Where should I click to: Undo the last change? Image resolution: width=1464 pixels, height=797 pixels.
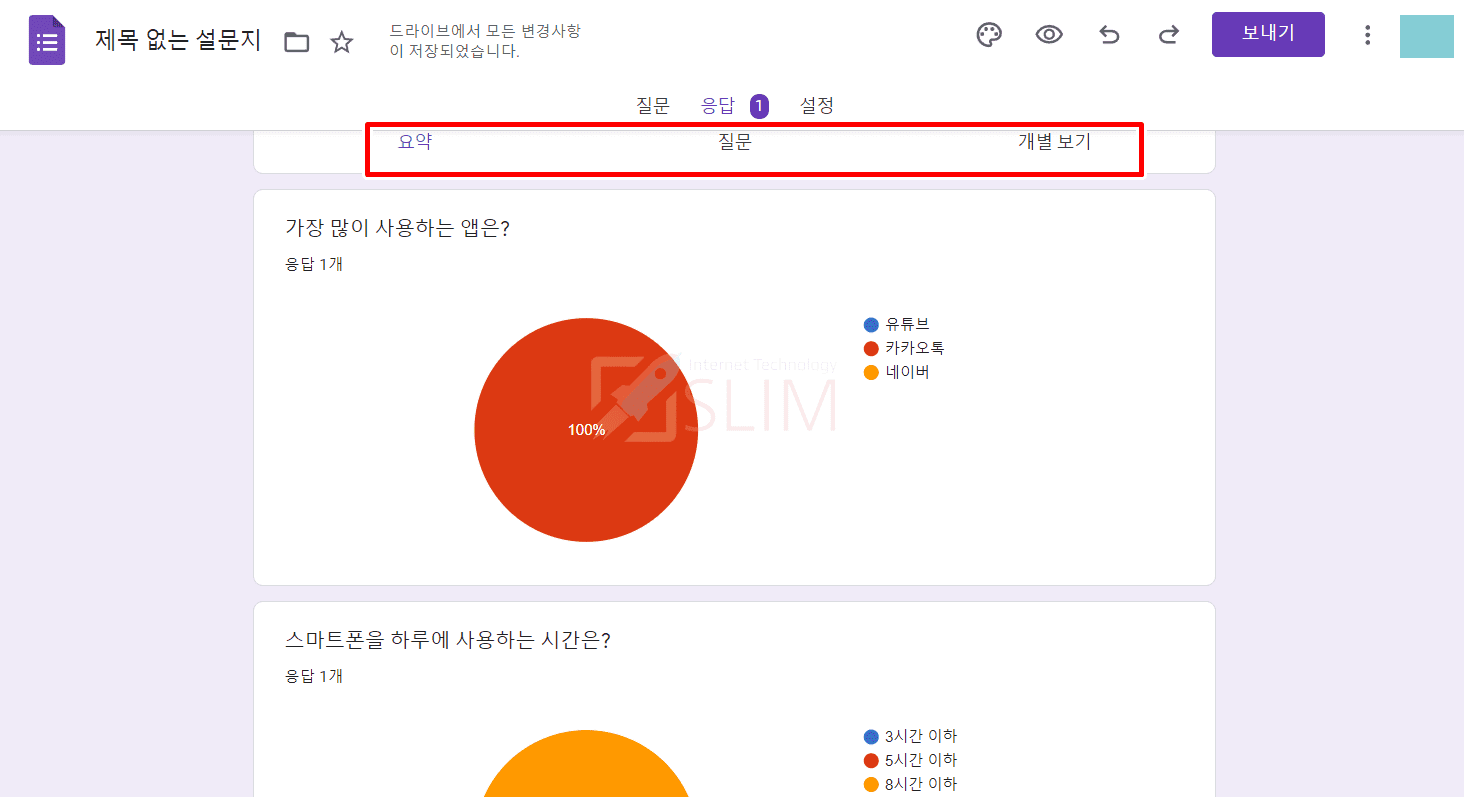coord(1109,35)
